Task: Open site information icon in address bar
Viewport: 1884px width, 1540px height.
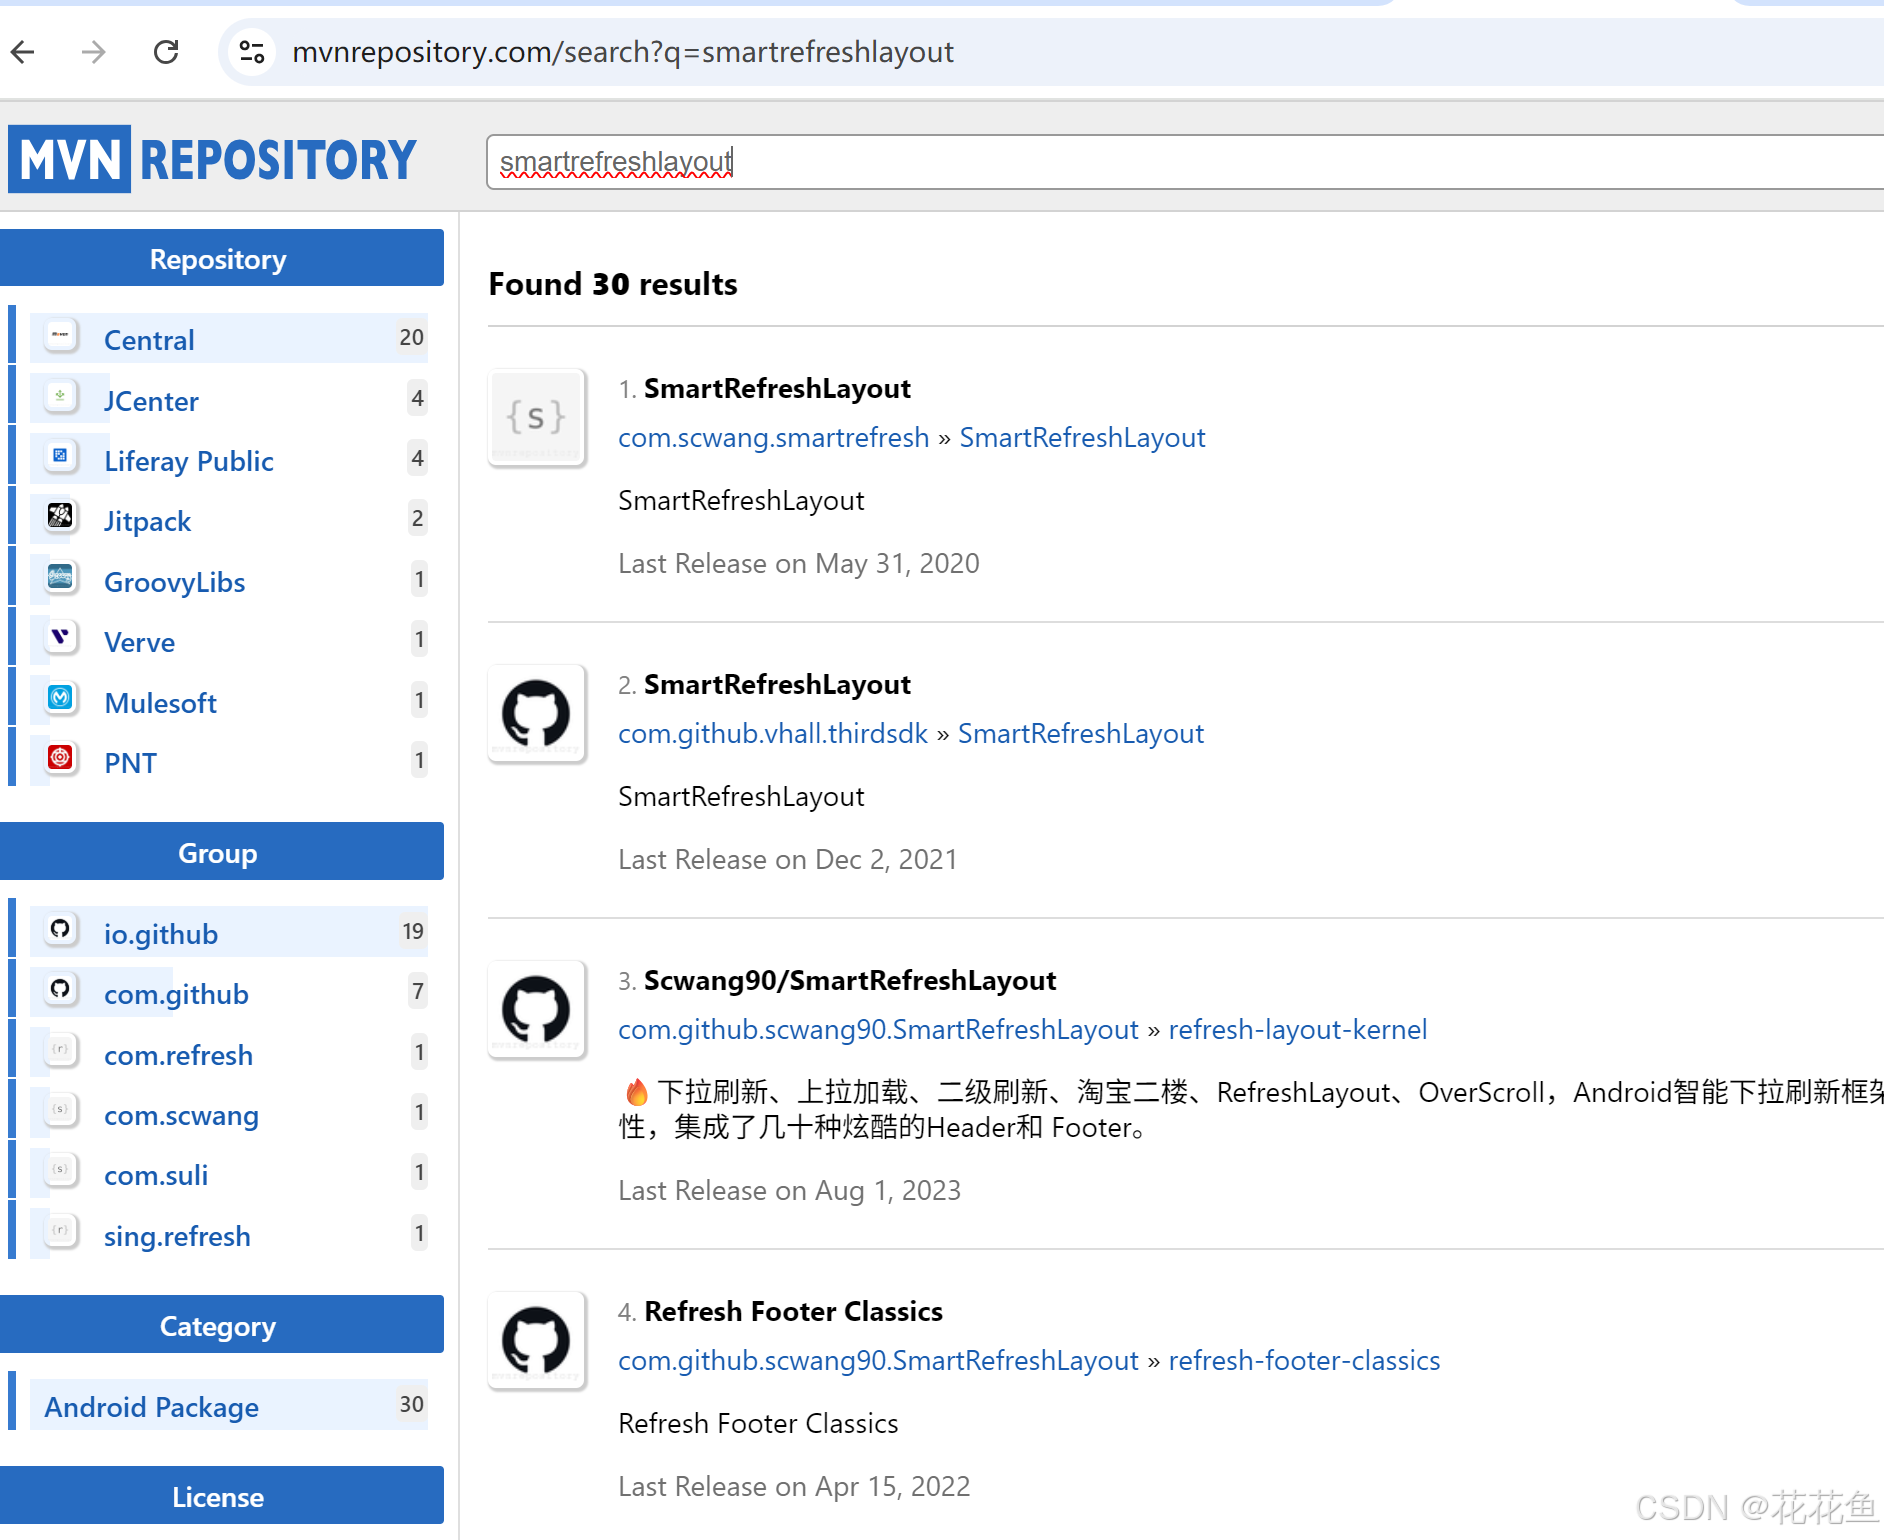Action: click(252, 52)
